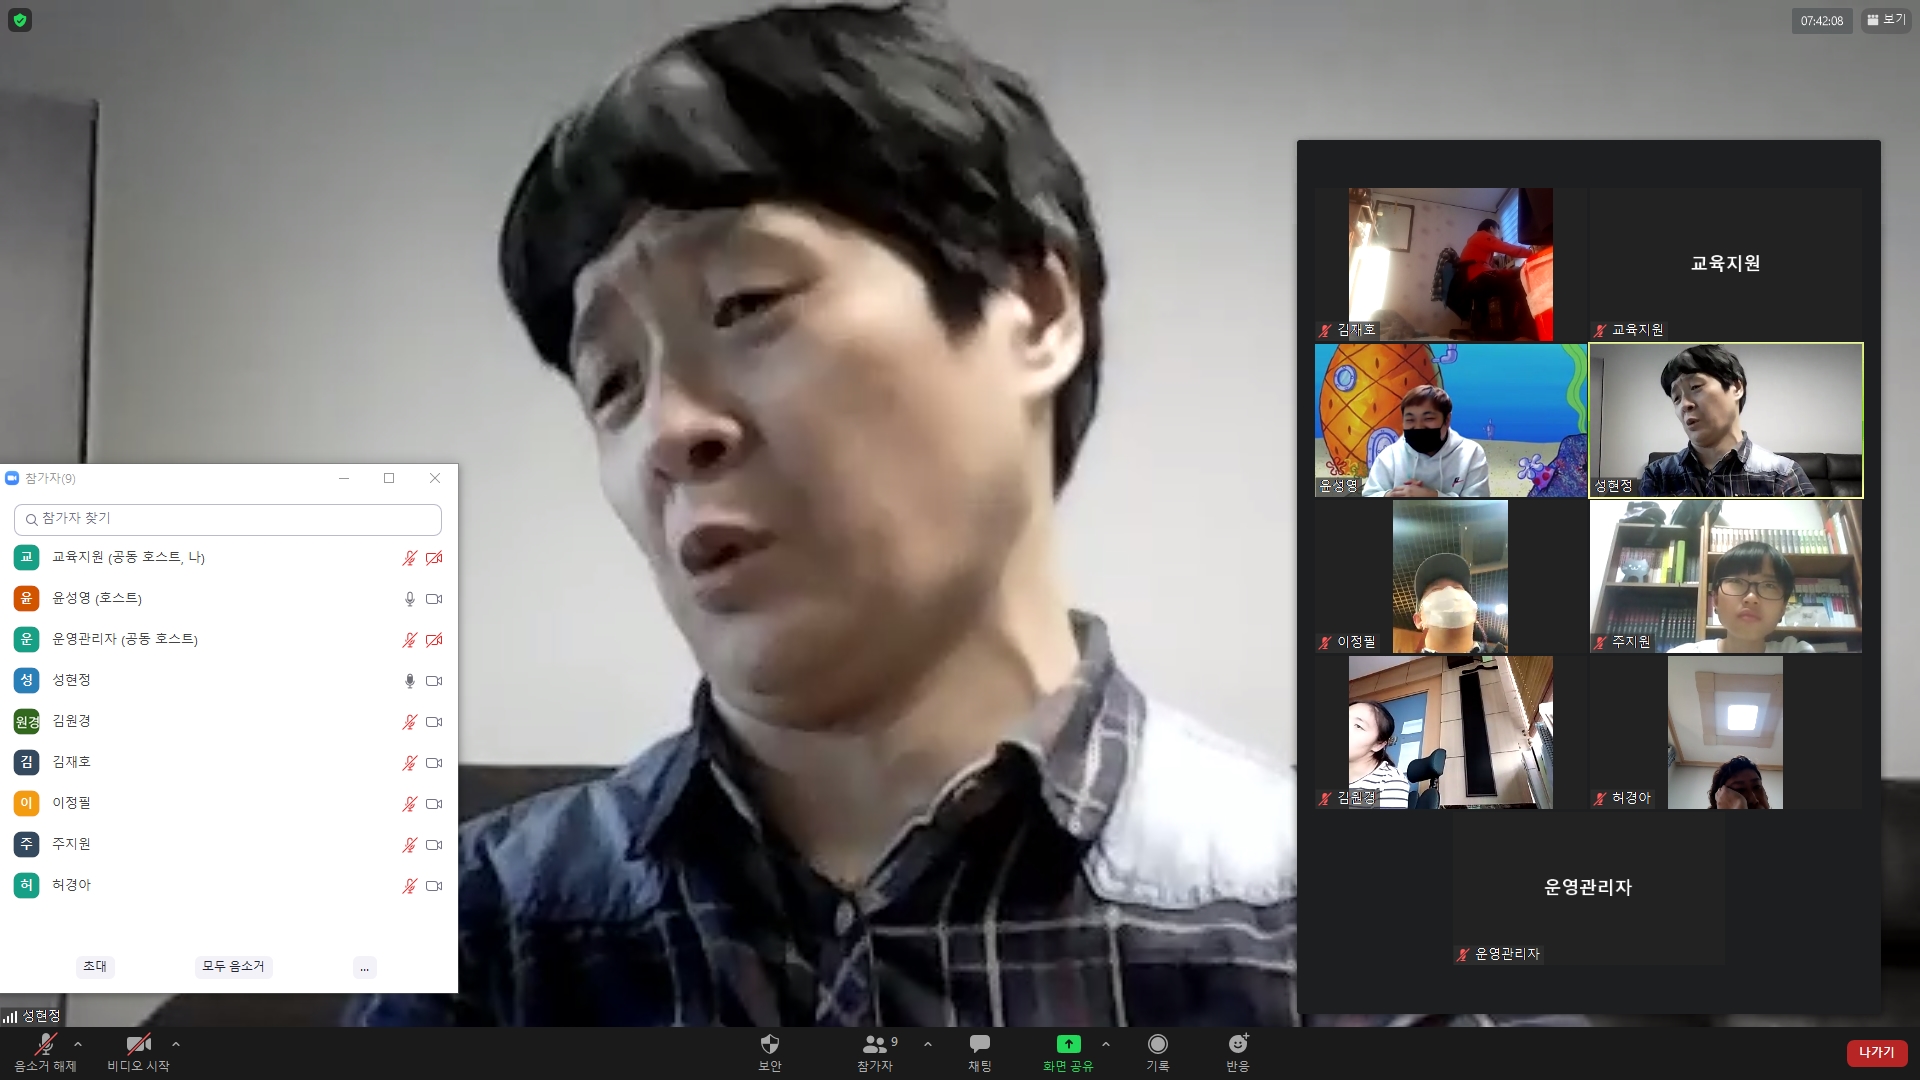This screenshot has width=1920, height=1080.
Task: Open 반응 reactions menu
Action: (1238, 1052)
